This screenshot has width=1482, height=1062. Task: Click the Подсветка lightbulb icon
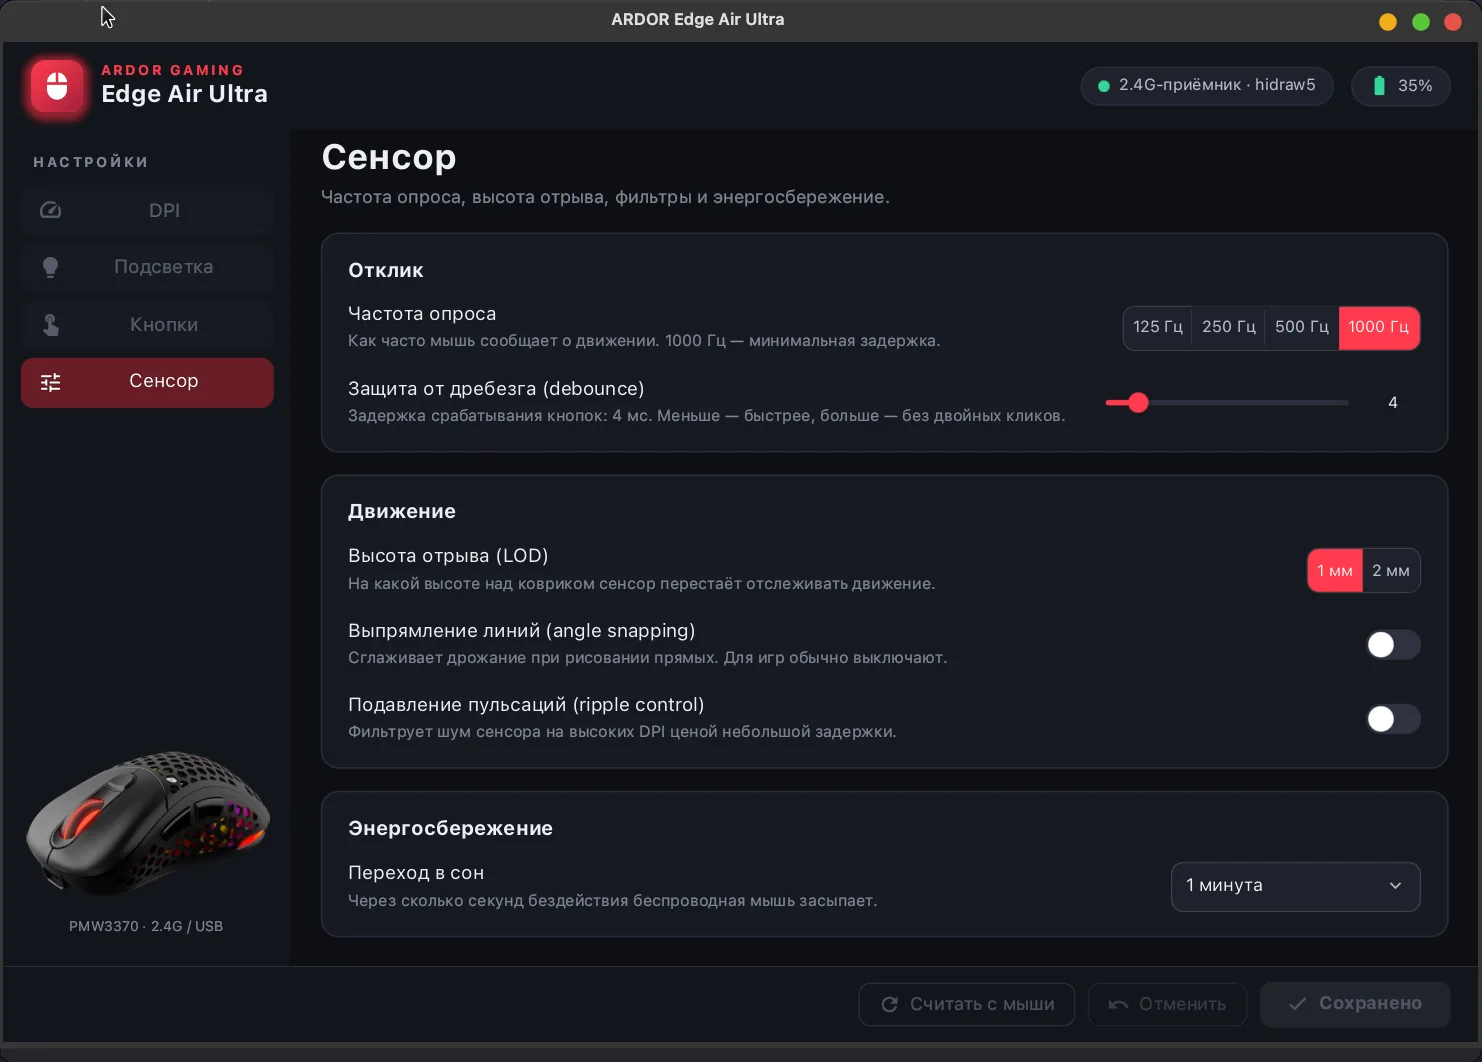pos(50,267)
